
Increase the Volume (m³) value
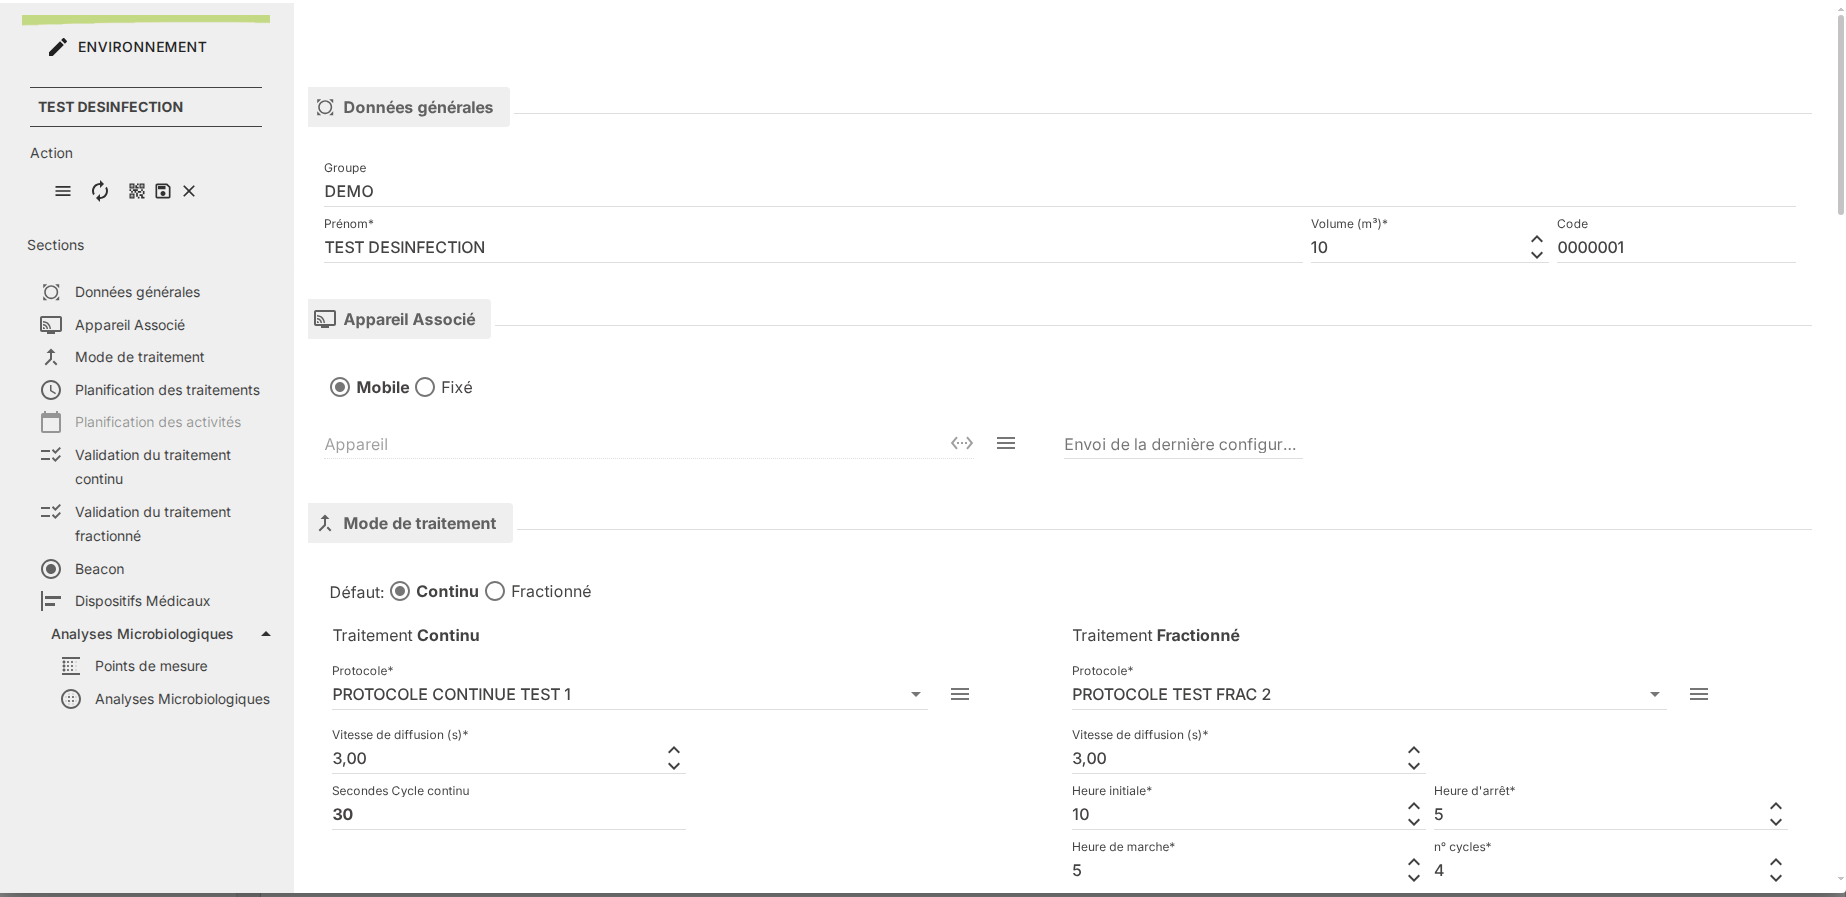(x=1536, y=239)
